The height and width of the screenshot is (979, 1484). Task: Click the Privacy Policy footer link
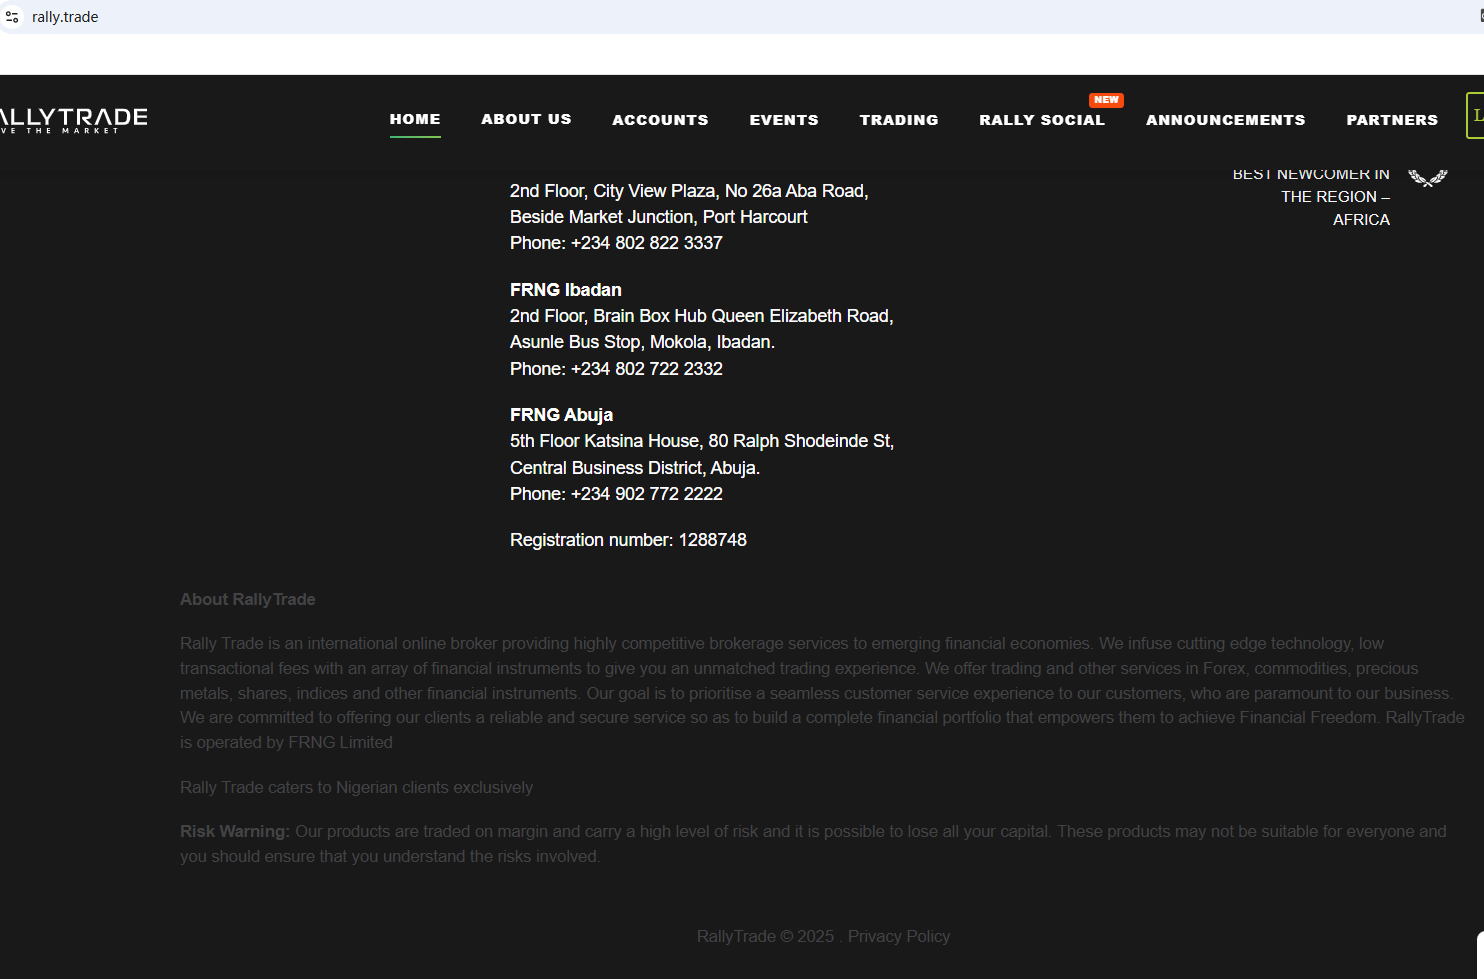[x=899, y=936]
